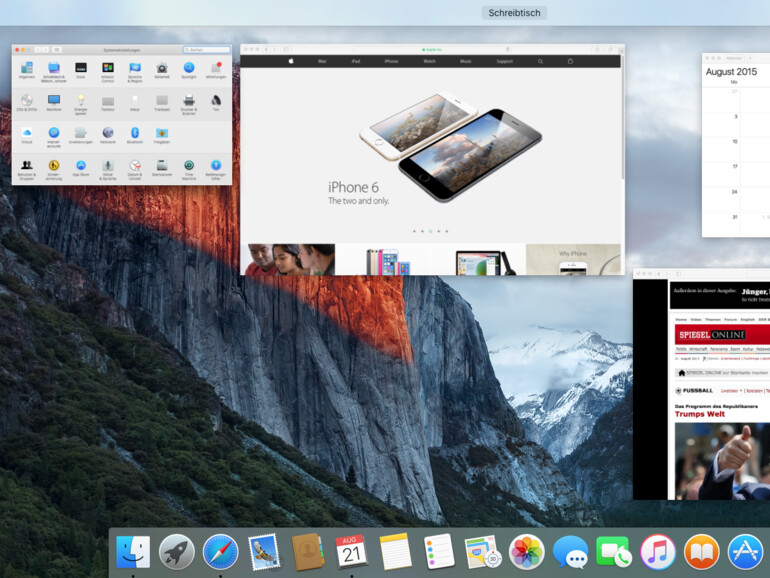Open Schreibtisch & Bildschirmschoner preferences pane

[54, 71]
